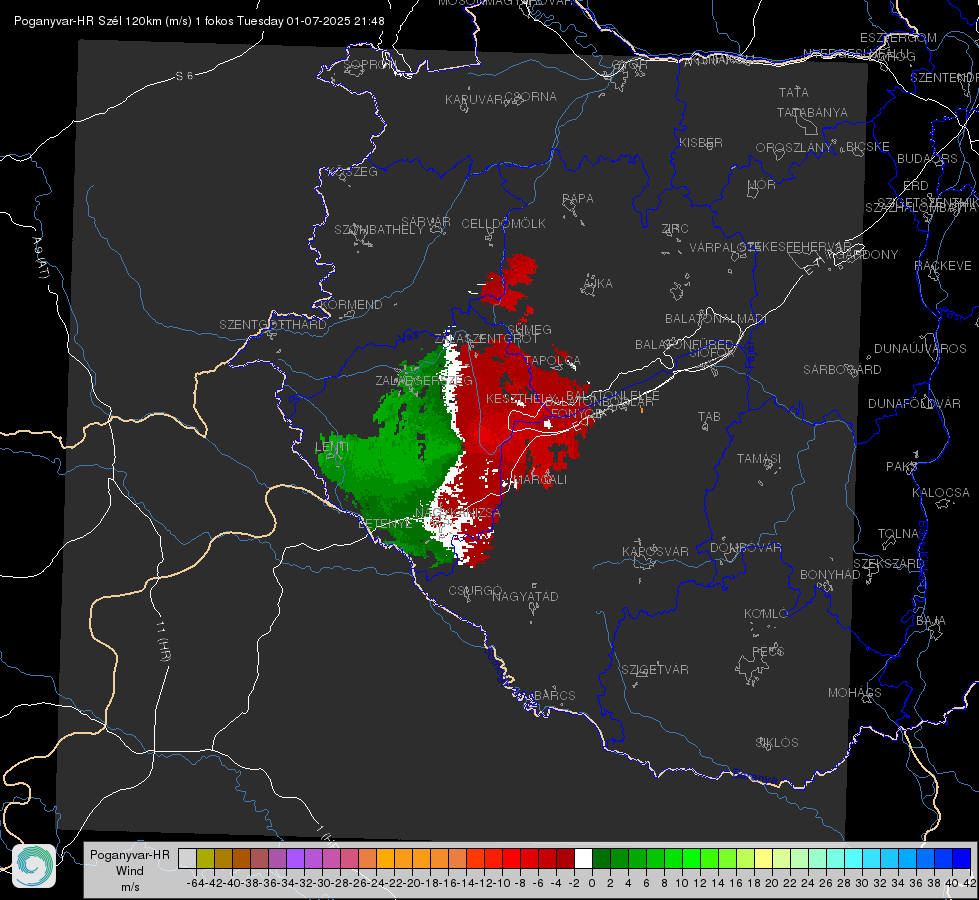Select the SARBOGARD city label
This screenshot has width=979, height=900.
click(842, 370)
